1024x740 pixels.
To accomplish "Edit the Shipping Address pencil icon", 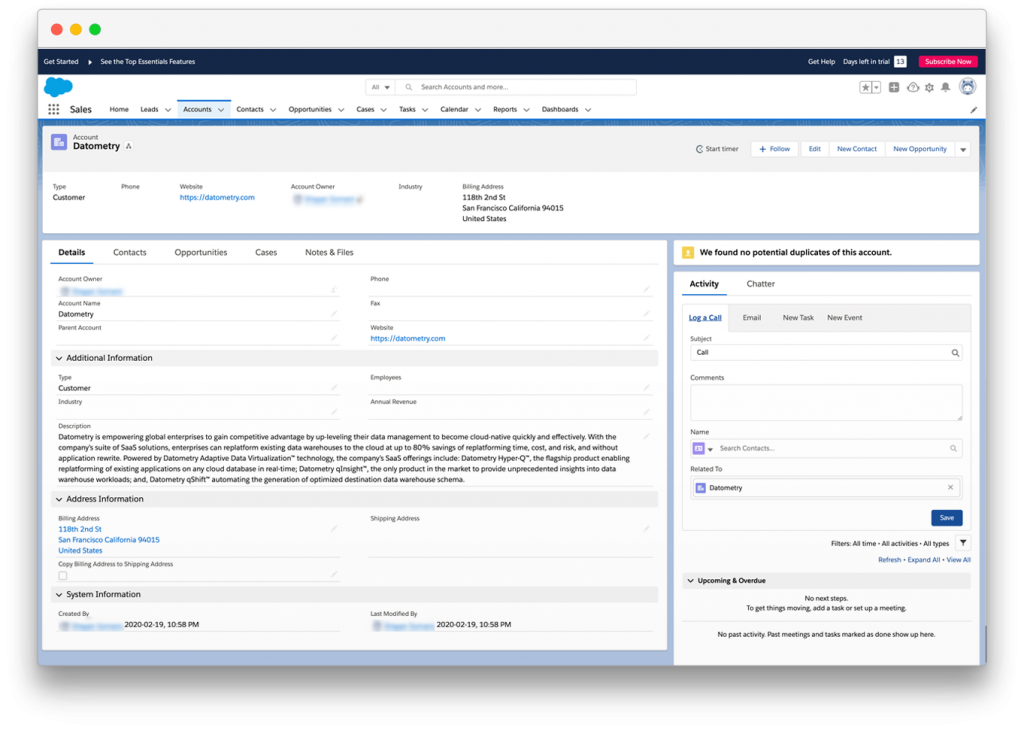I will click(646, 528).
